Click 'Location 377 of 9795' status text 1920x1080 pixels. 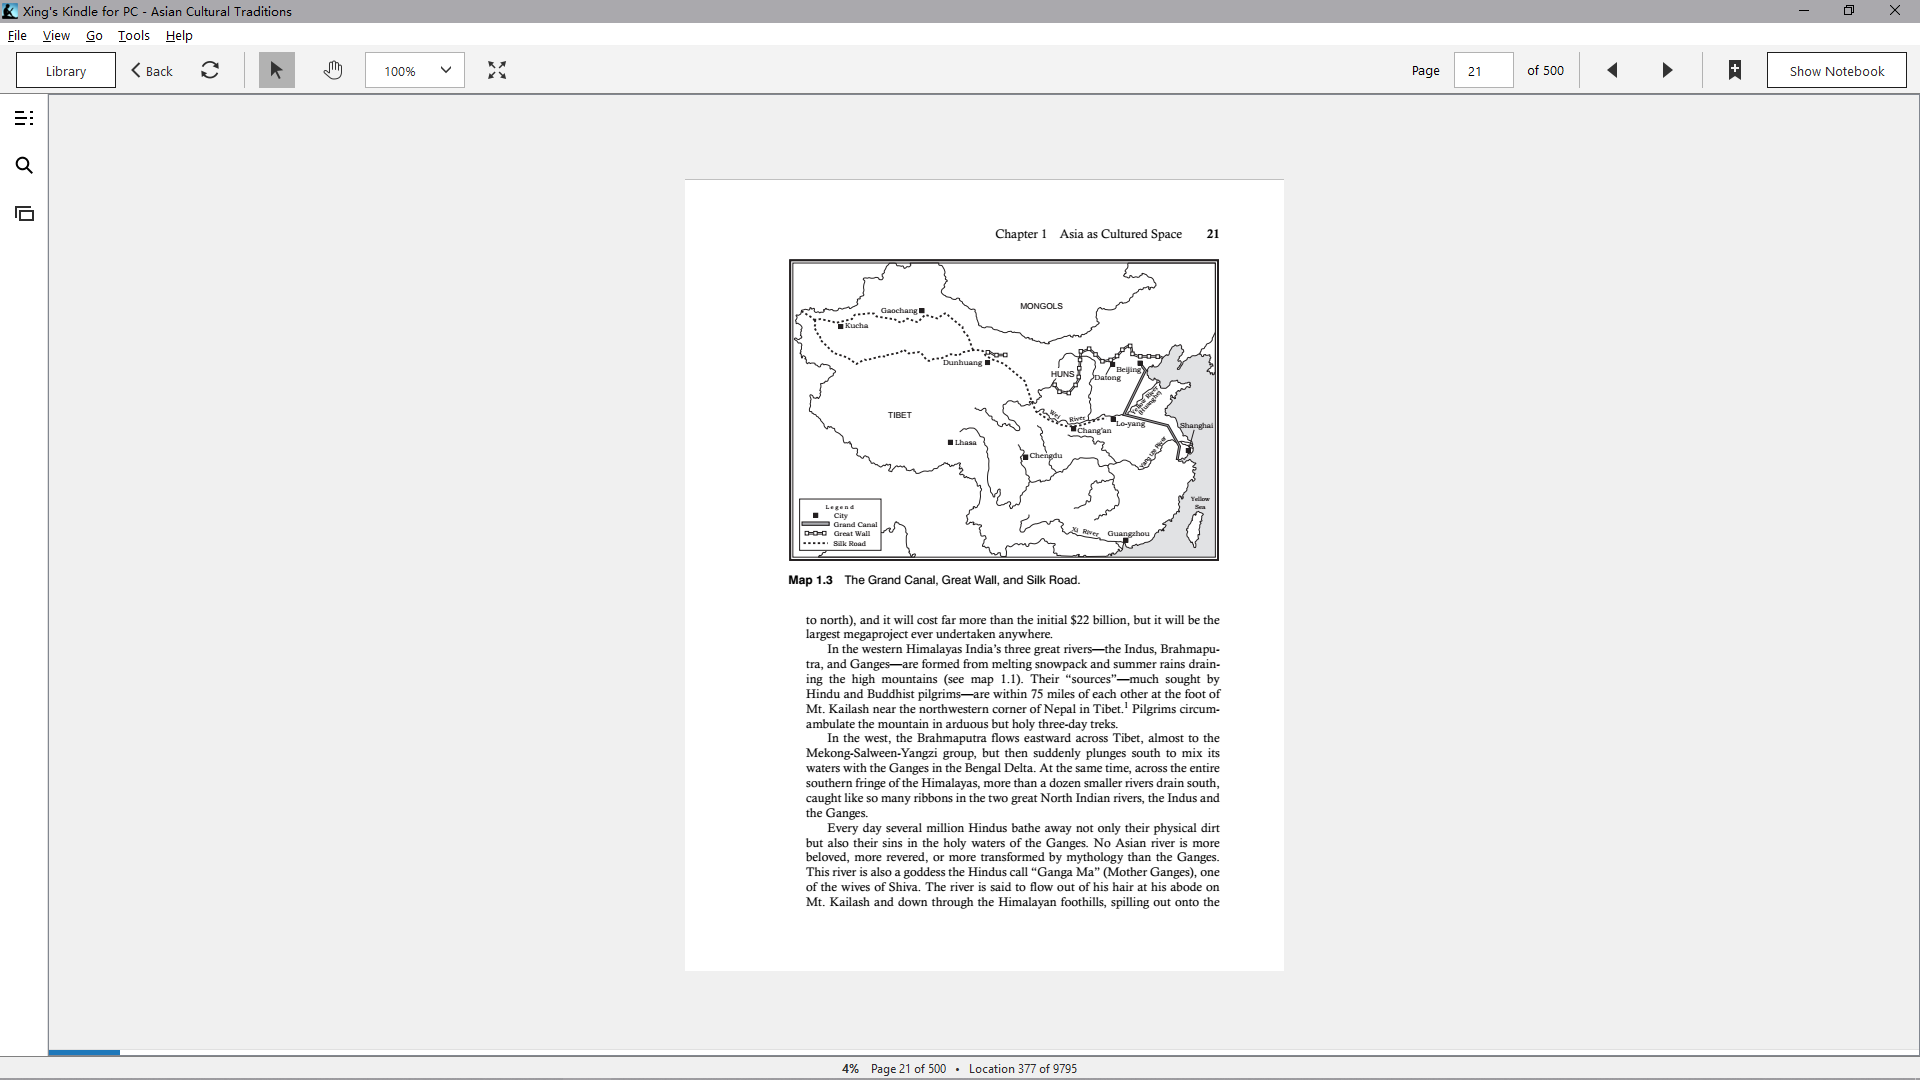[x=1023, y=1069]
